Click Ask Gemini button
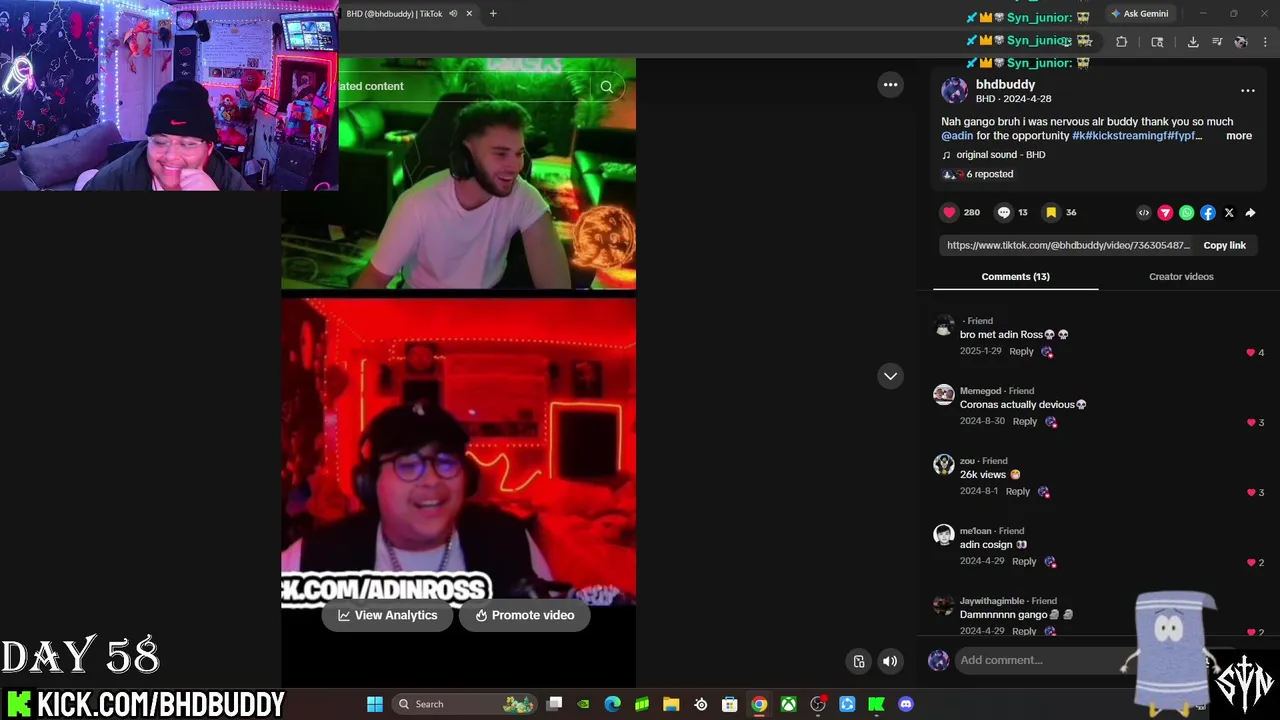 [1139, 14]
